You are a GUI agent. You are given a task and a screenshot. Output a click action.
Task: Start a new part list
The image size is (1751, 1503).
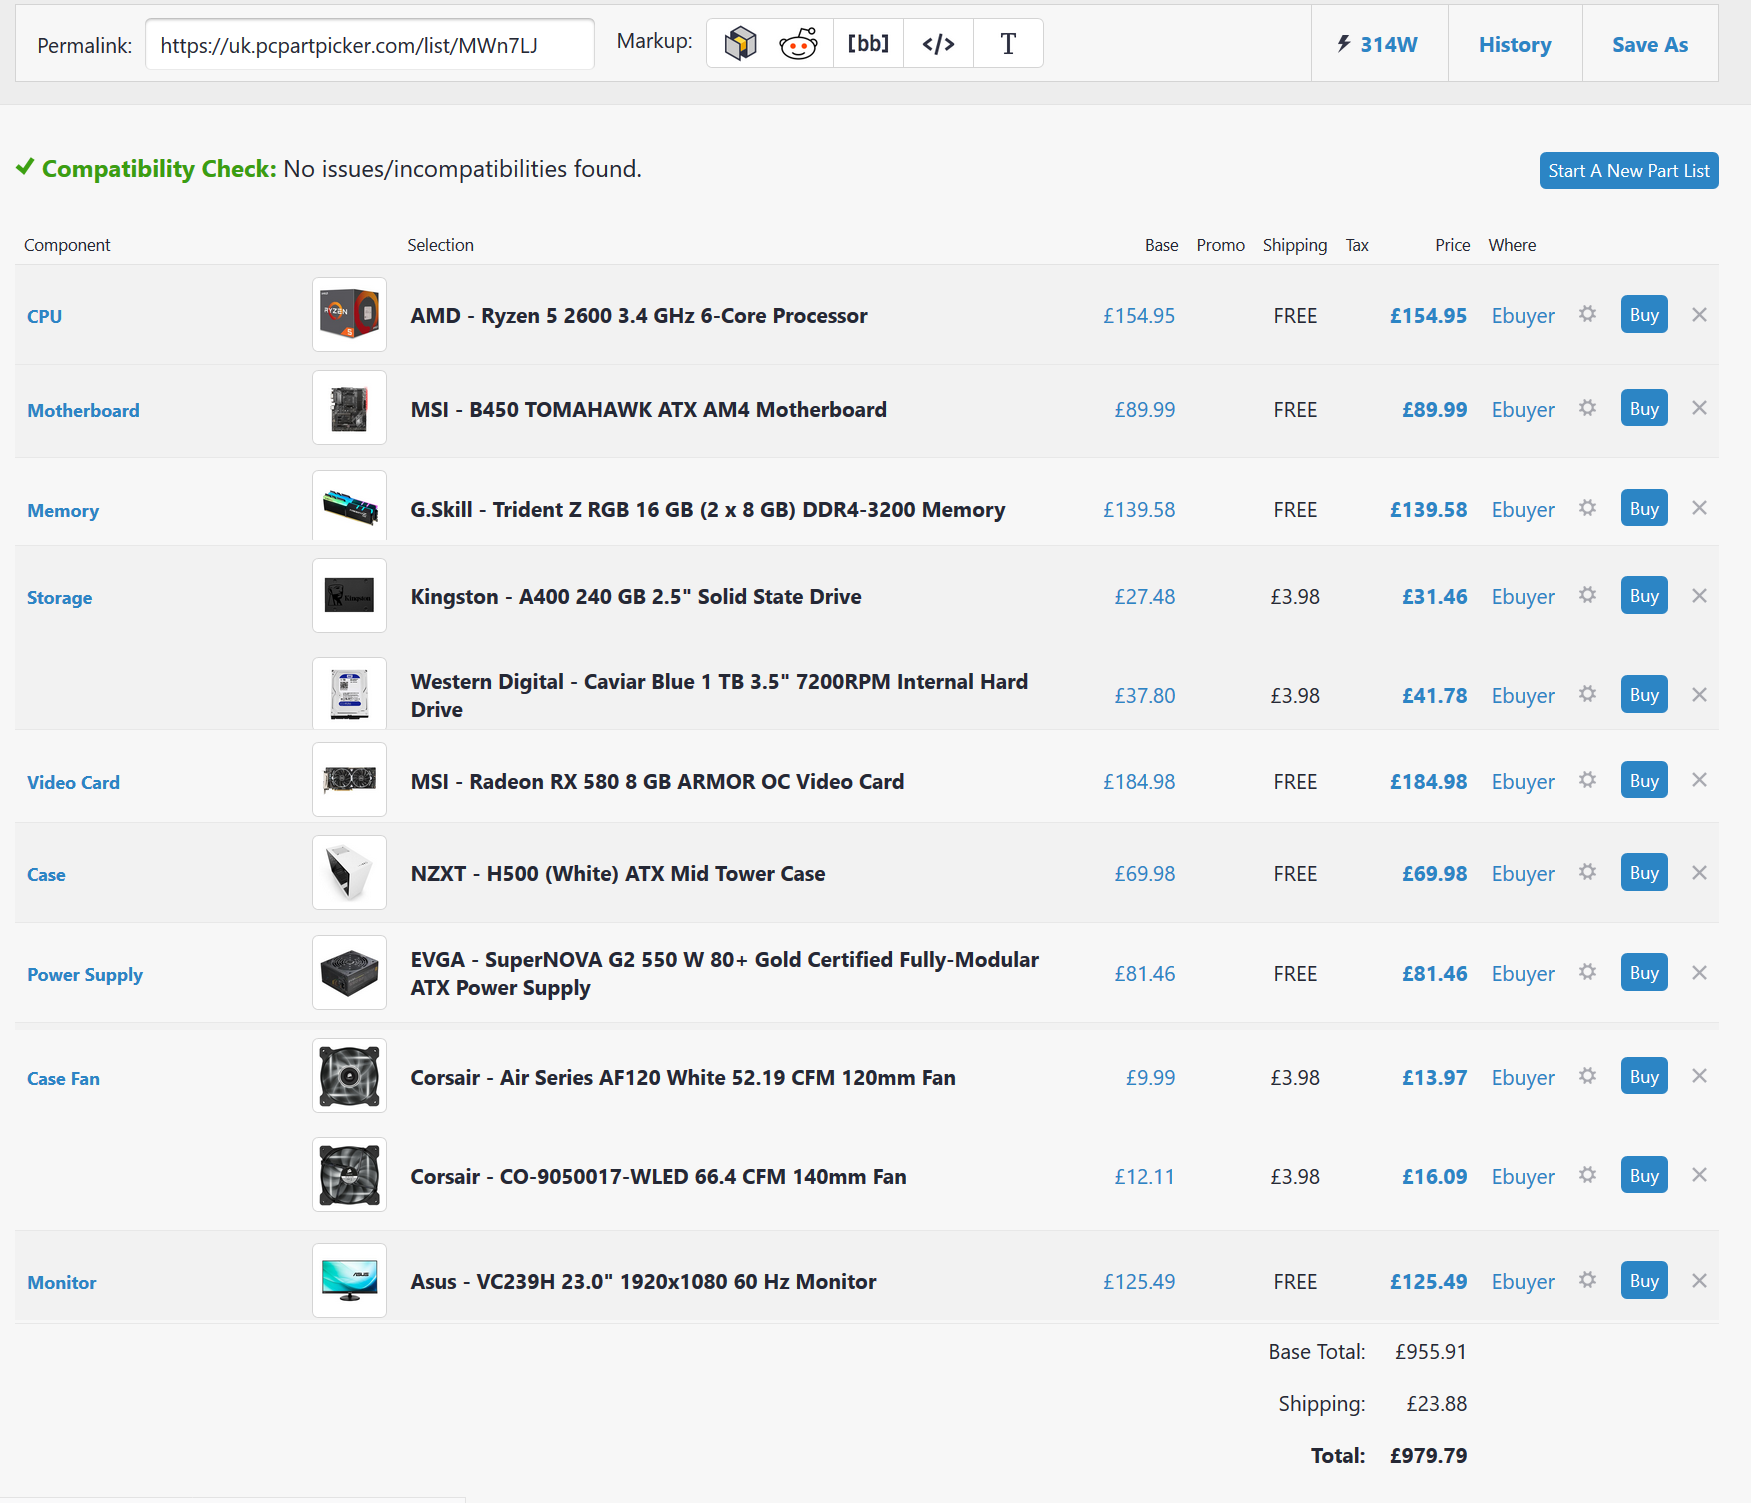(1629, 171)
